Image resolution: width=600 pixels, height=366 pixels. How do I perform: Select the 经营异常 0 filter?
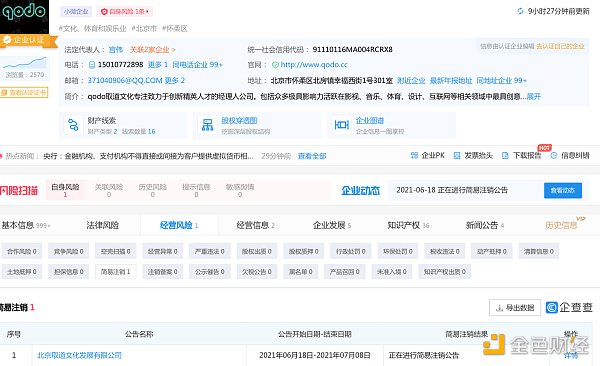163,251
